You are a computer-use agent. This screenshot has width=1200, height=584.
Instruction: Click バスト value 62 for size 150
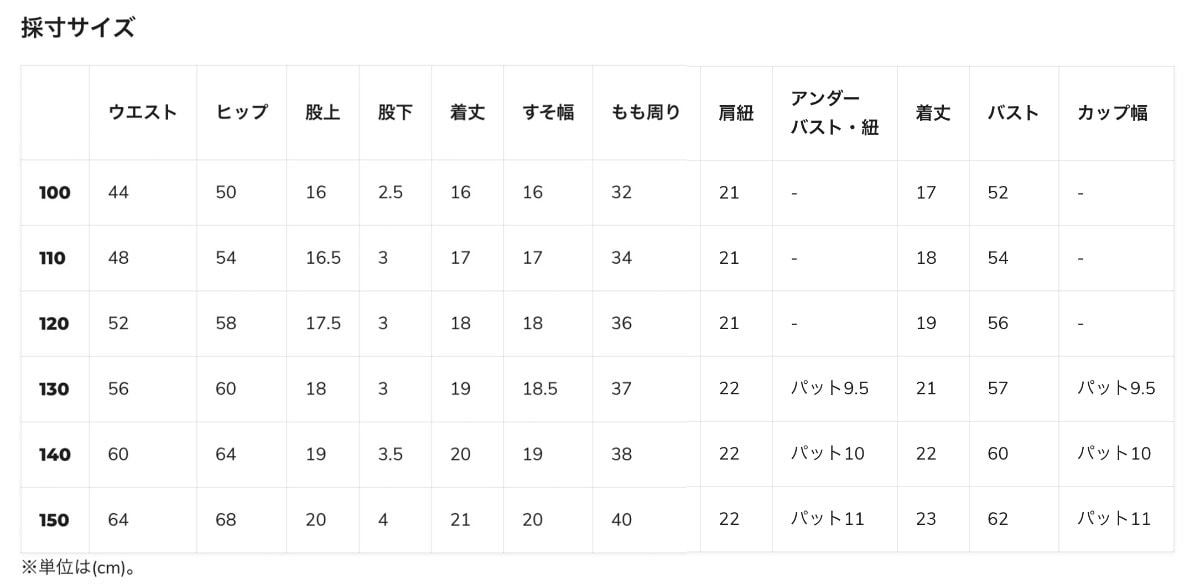point(998,519)
